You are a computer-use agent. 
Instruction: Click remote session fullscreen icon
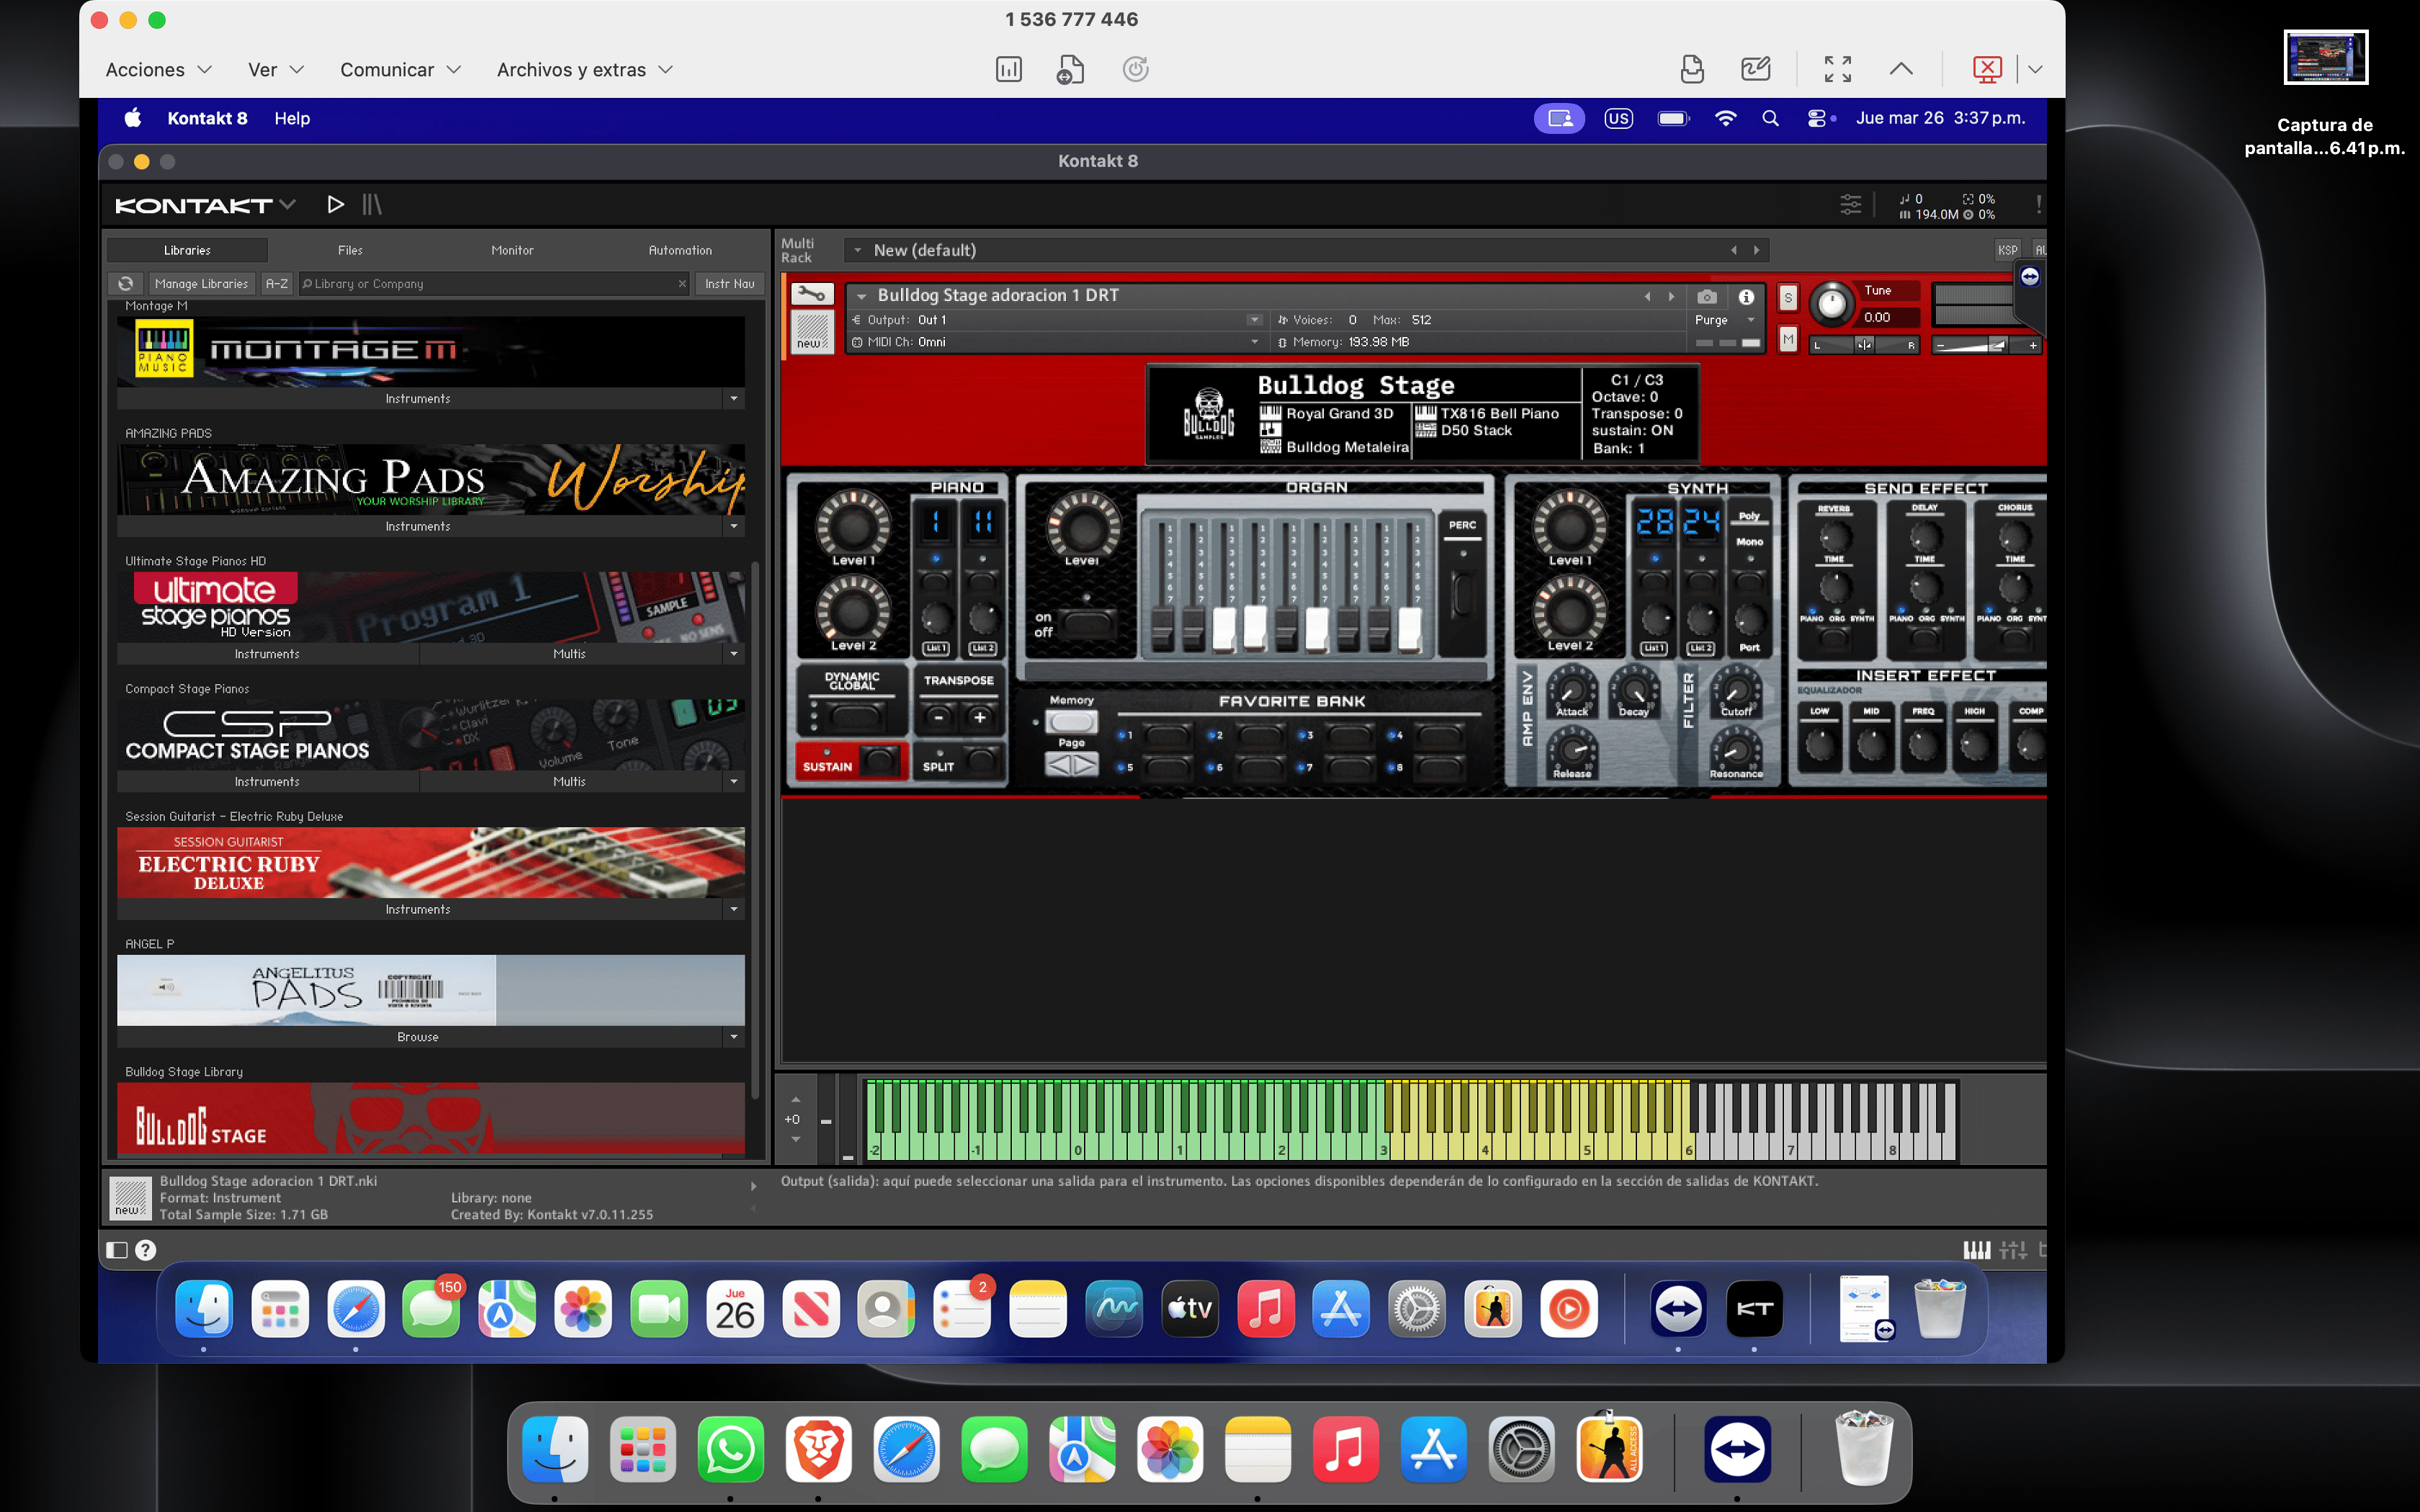[1837, 69]
